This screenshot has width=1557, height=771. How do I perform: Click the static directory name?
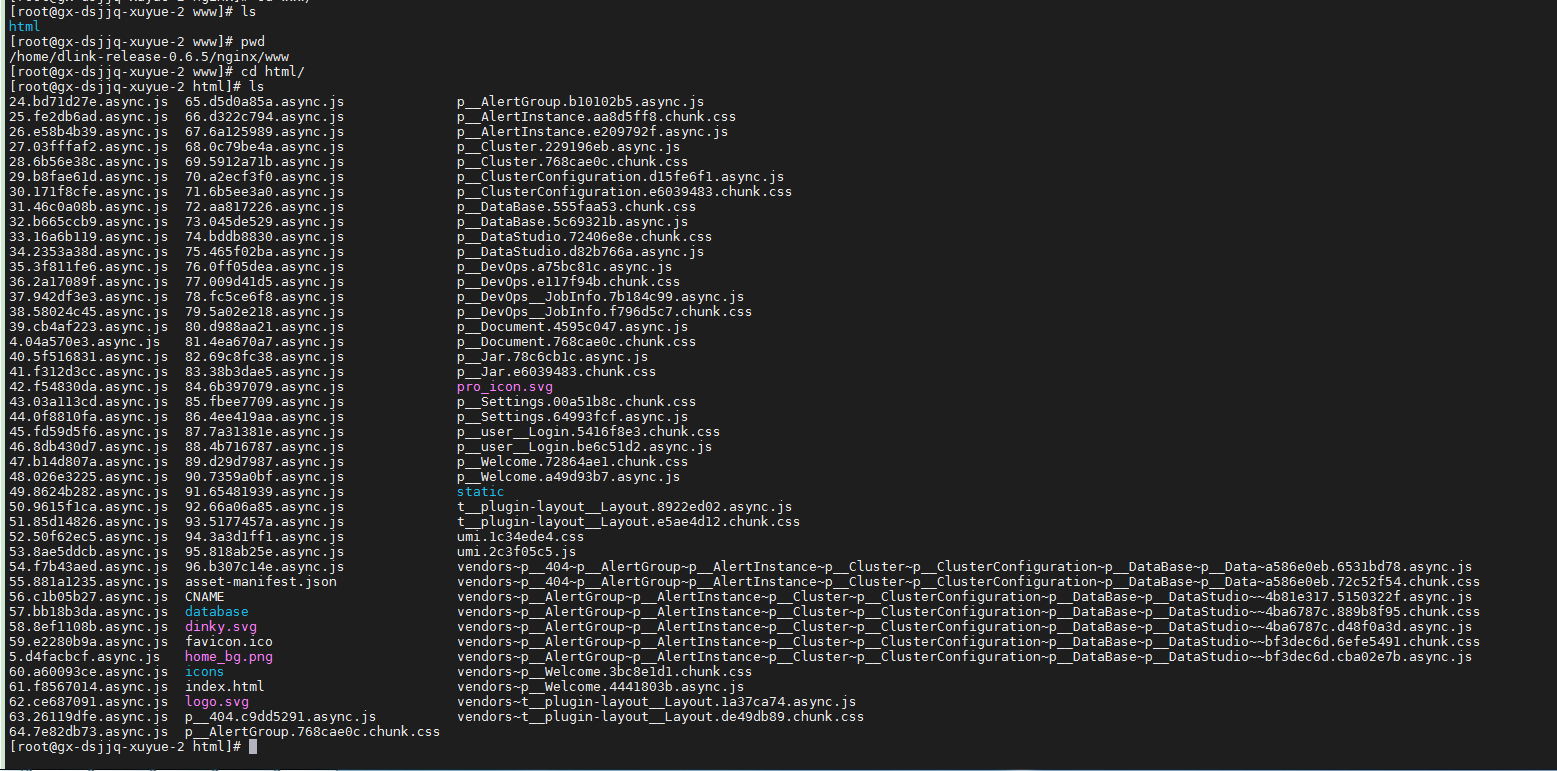tap(480, 492)
